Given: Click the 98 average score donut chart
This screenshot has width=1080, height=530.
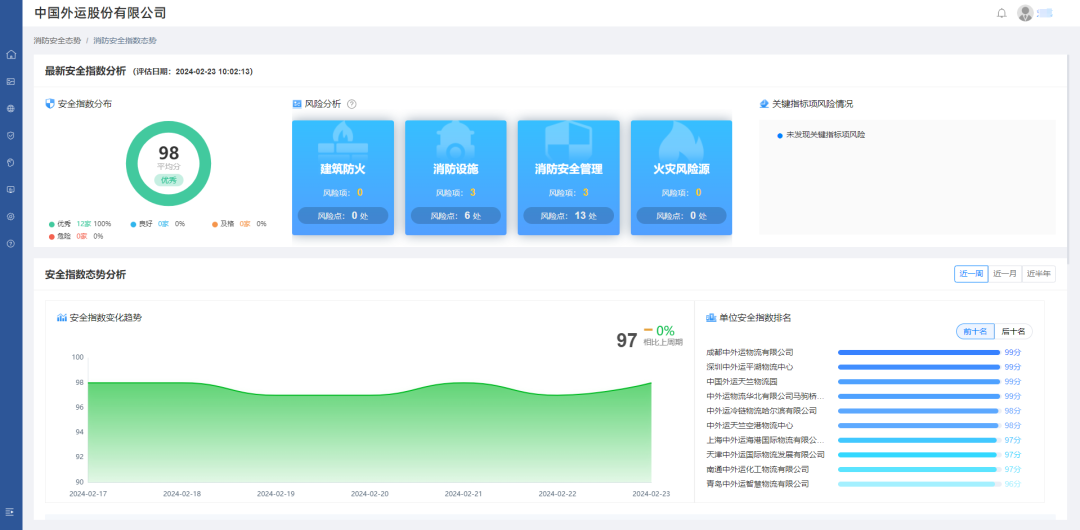Looking at the screenshot, I should [x=168, y=164].
